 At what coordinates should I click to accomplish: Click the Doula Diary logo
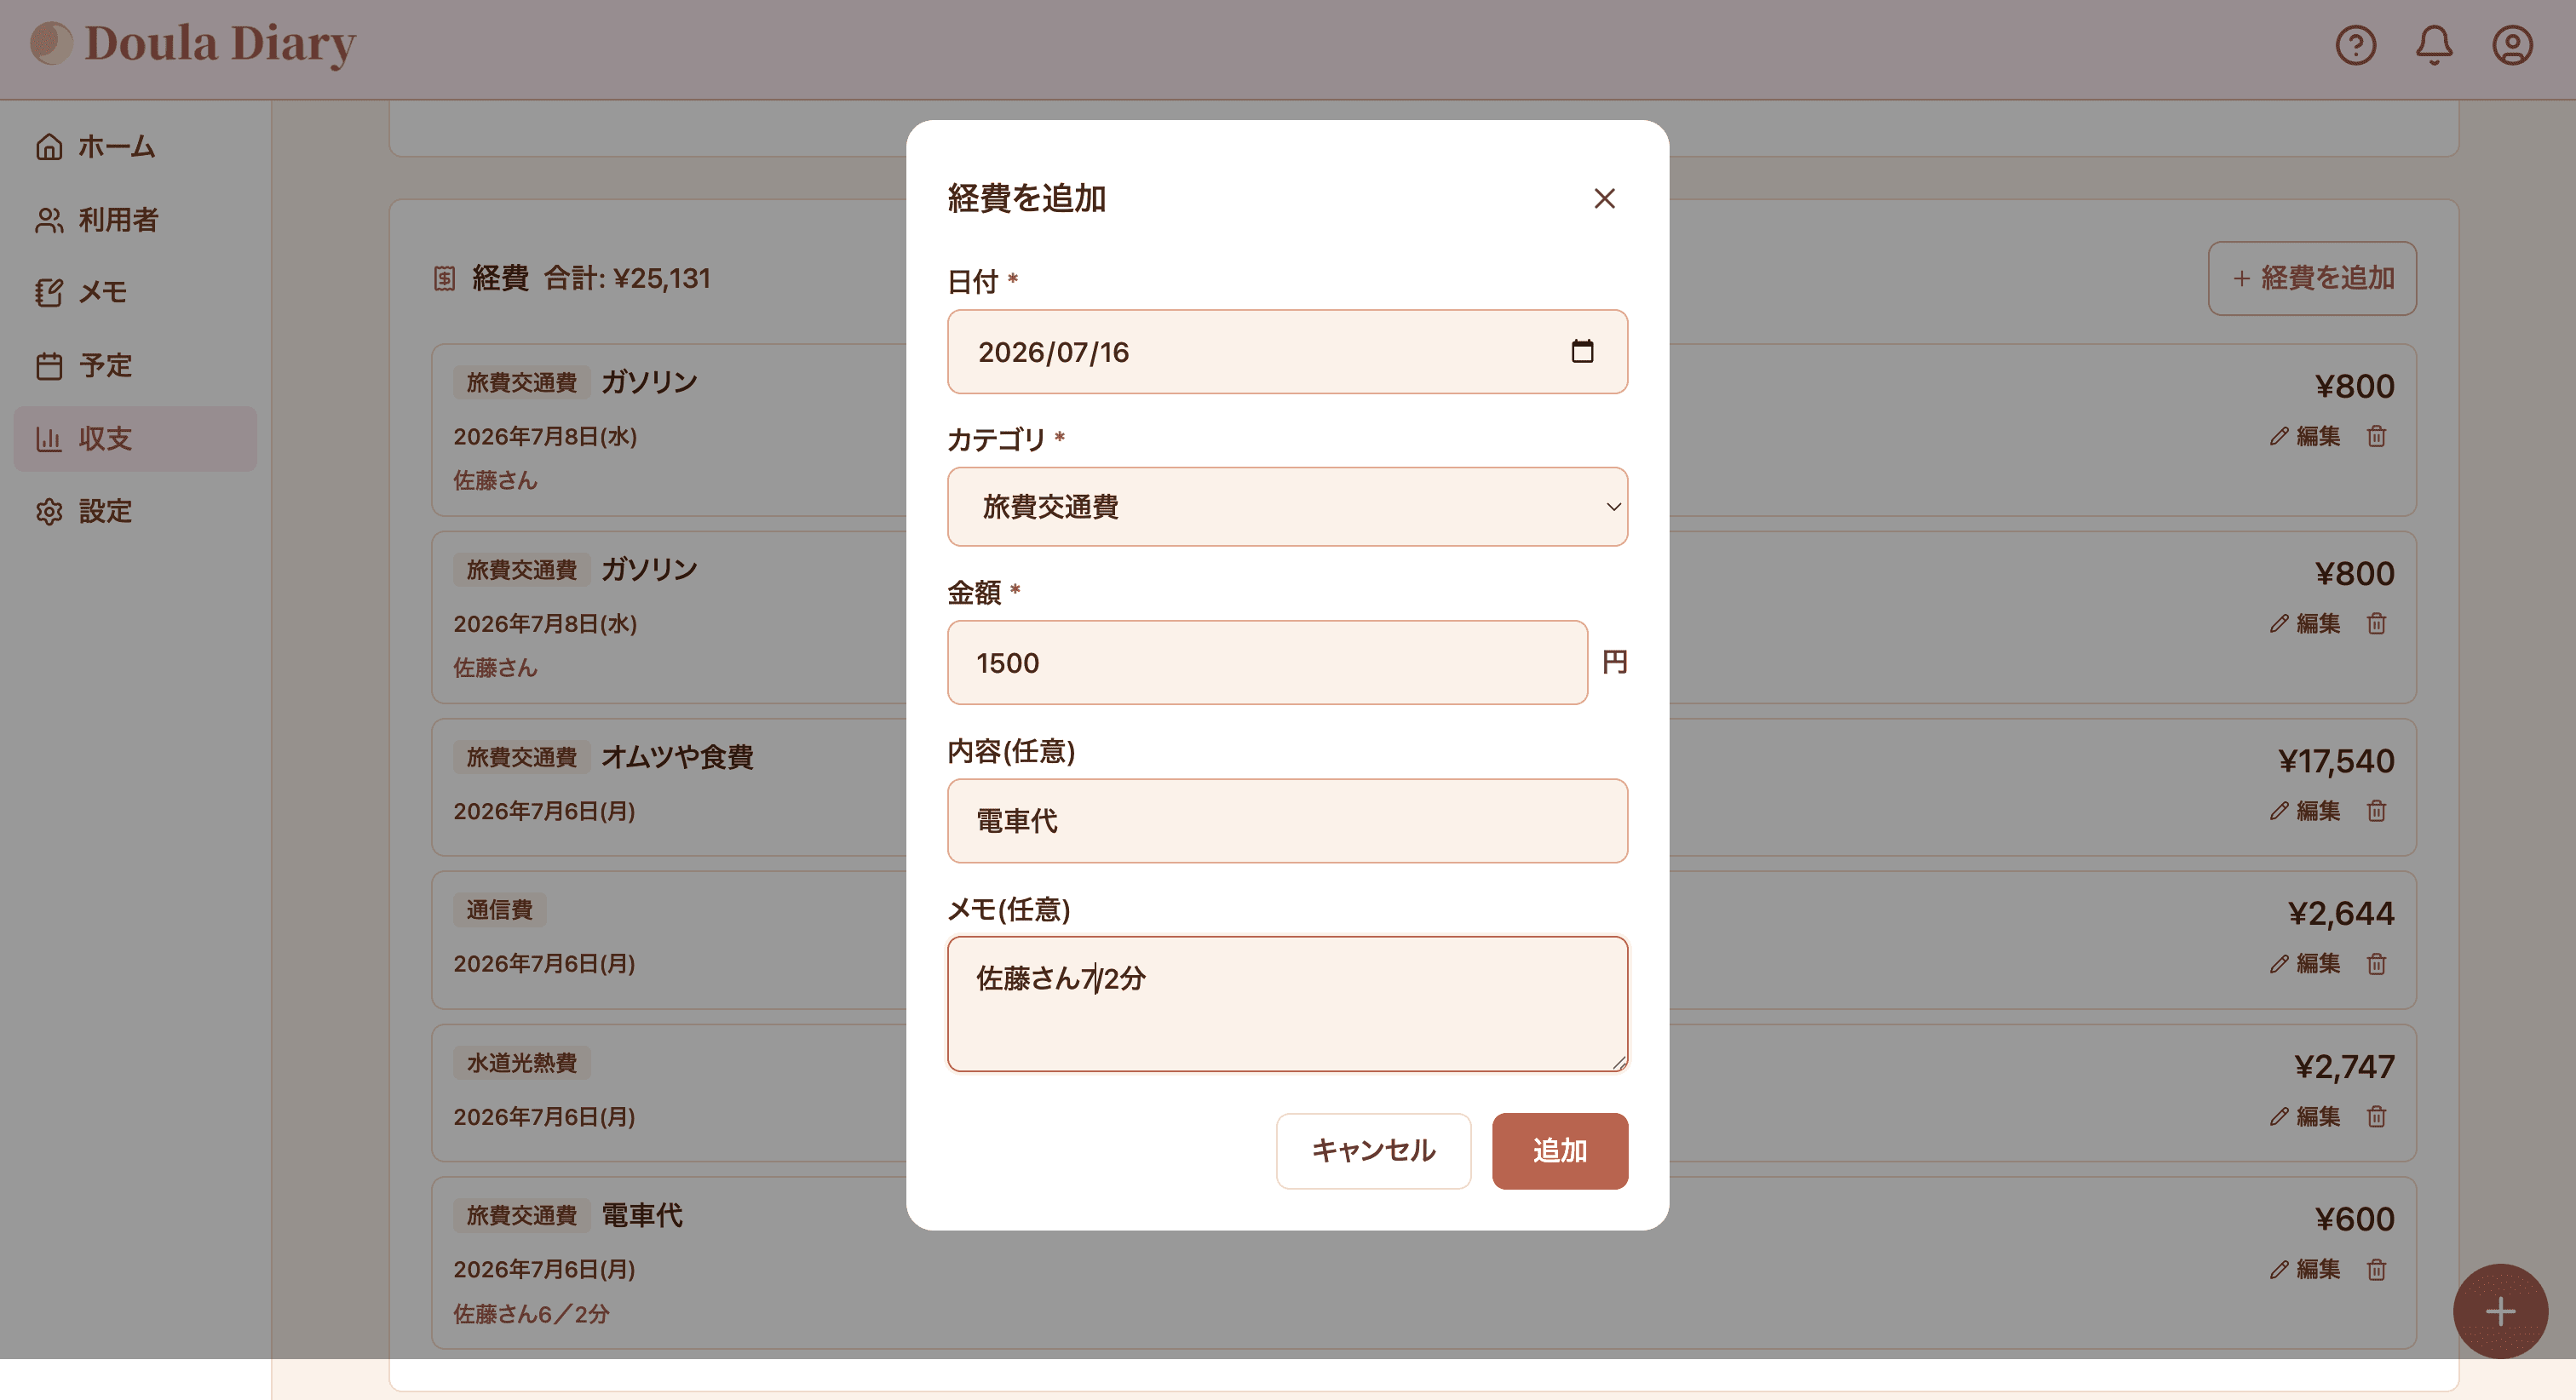click(193, 44)
